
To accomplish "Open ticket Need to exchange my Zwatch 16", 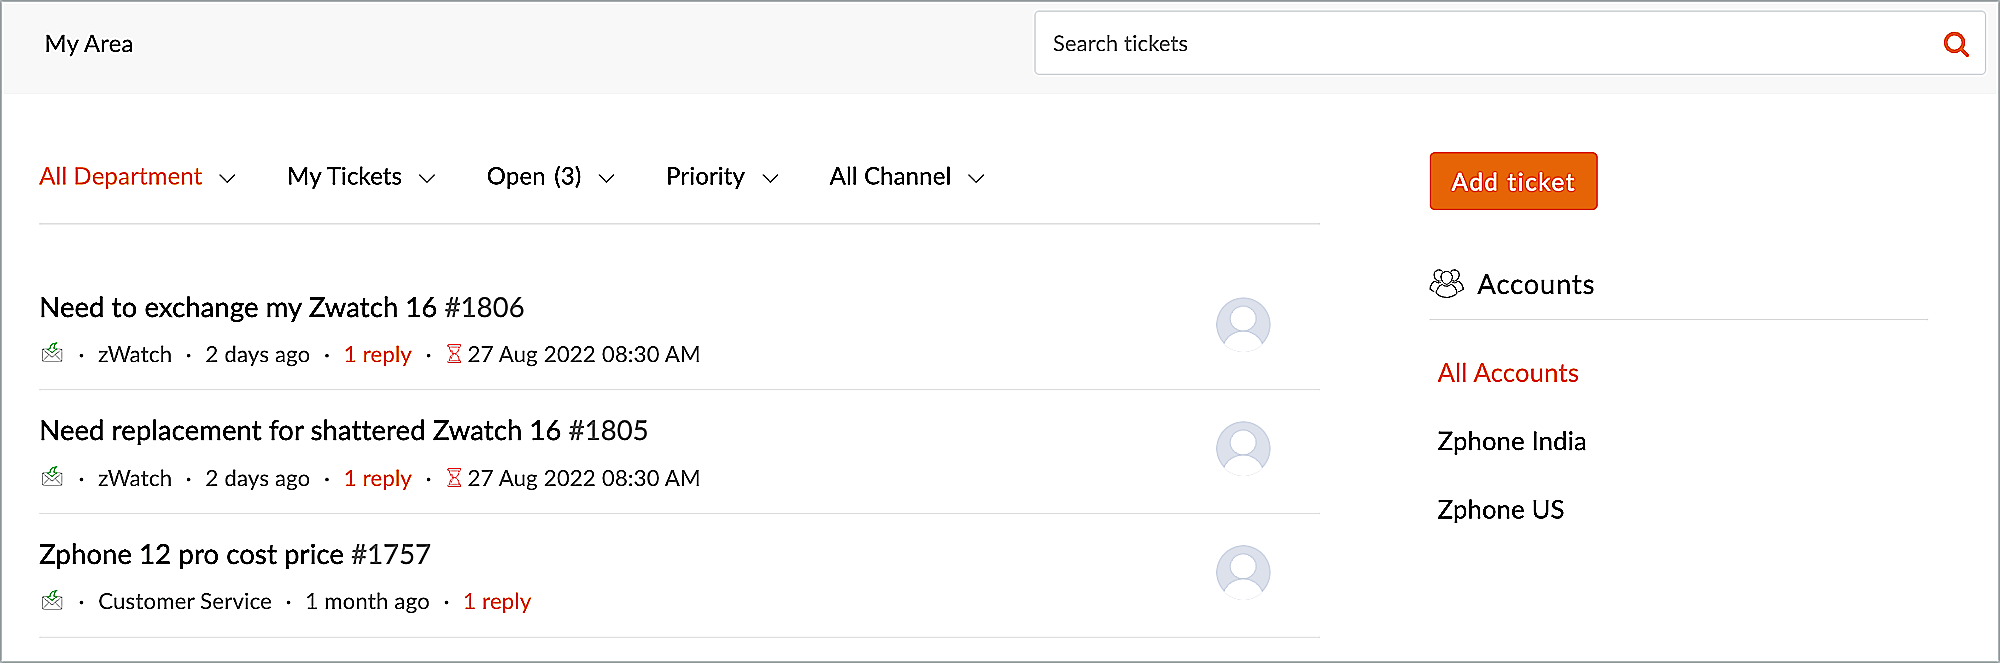I will pos(281,307).
